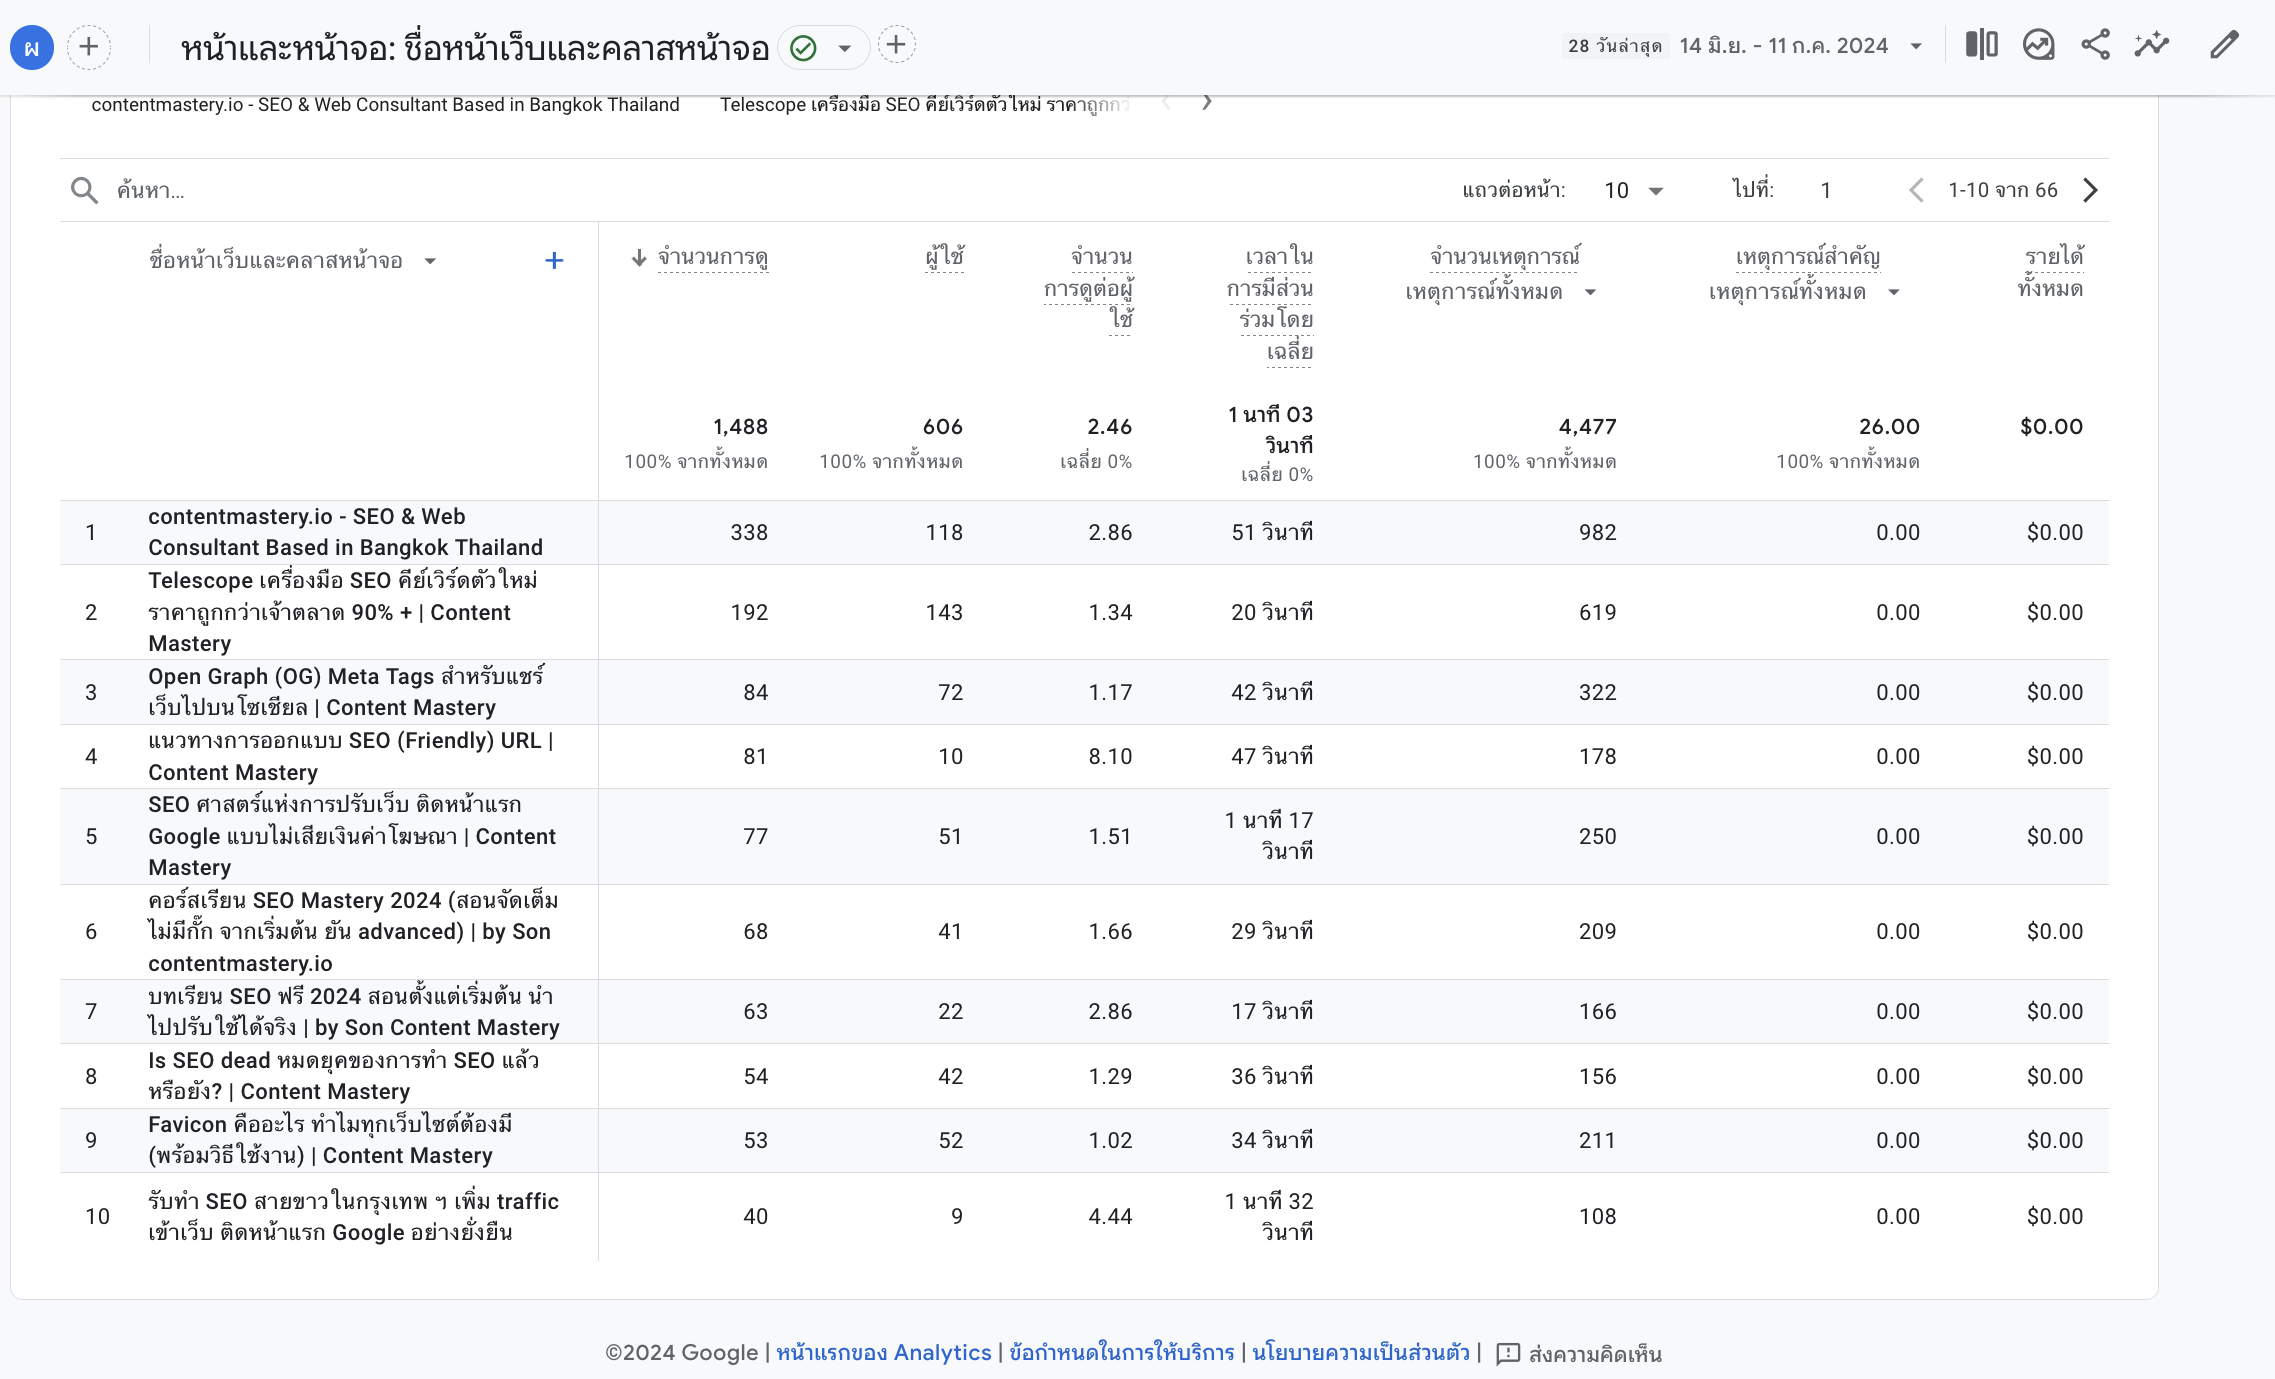2275x1379 pixels.
Task: Go to next table page
Action: [2090, 190]
